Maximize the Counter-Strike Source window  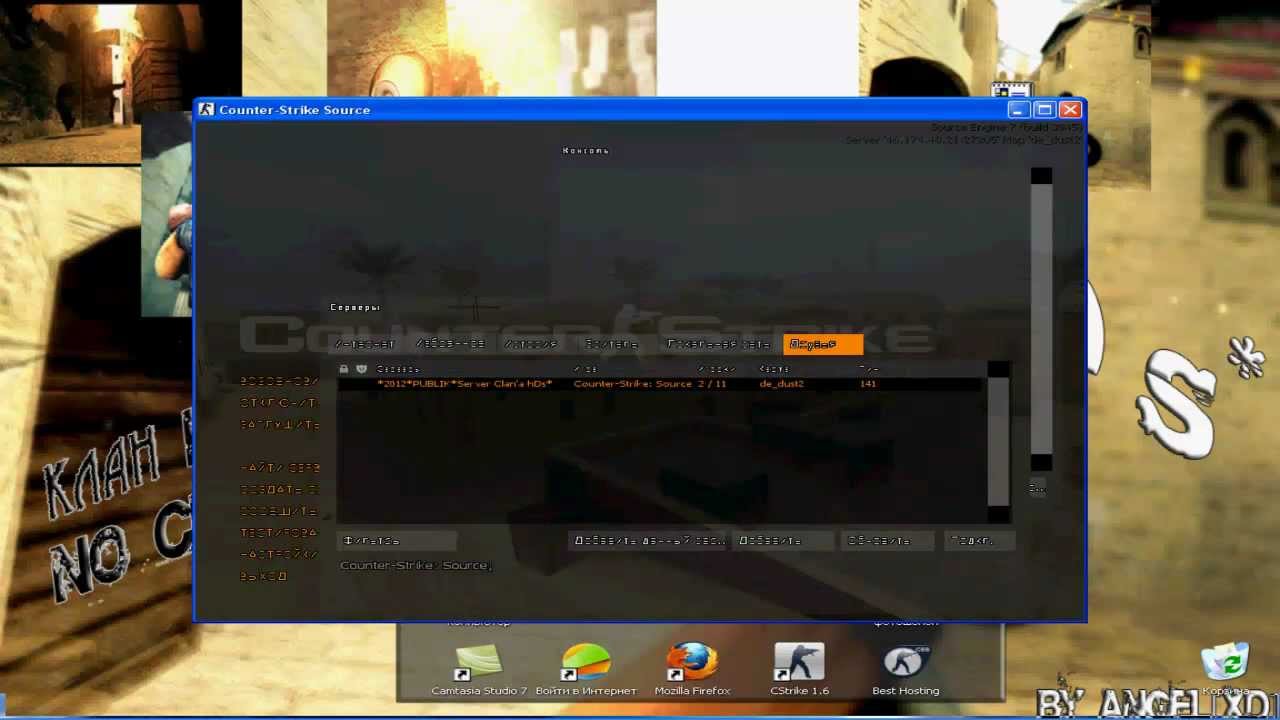point(1044,110)
